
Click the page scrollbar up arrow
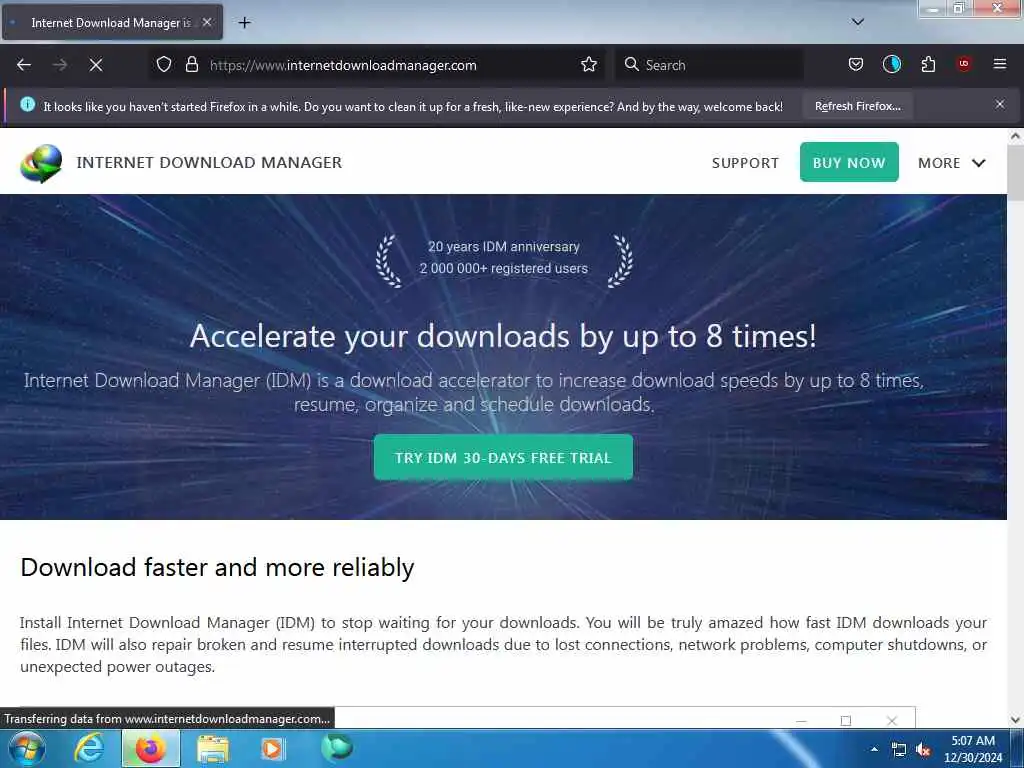click(x=1015, y=136)
